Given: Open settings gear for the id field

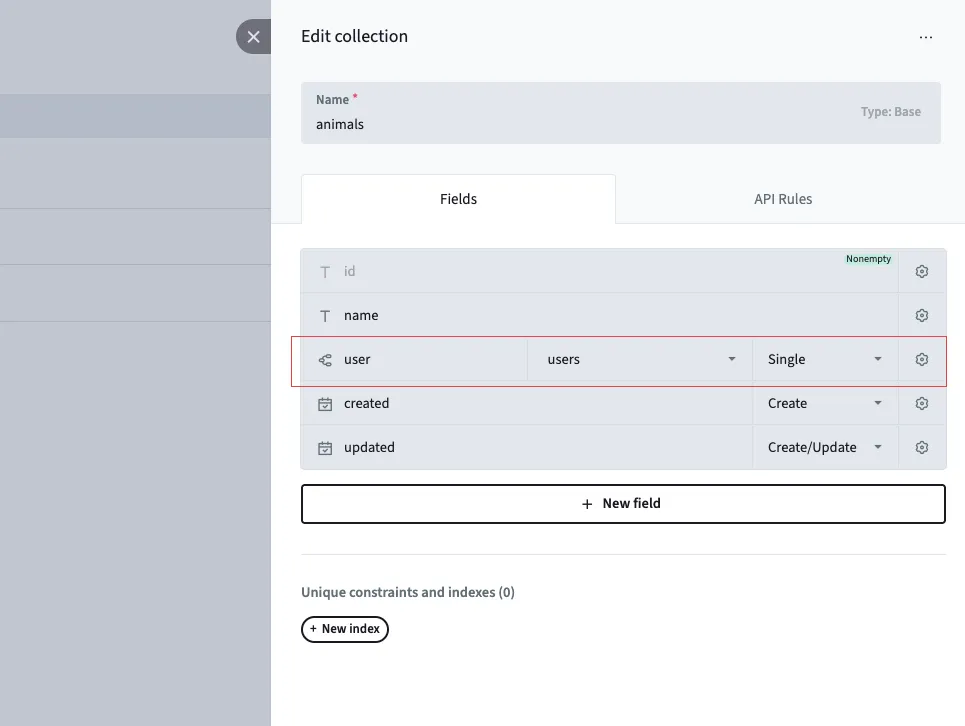Looking at the screenshot, I should pos(921,270).
